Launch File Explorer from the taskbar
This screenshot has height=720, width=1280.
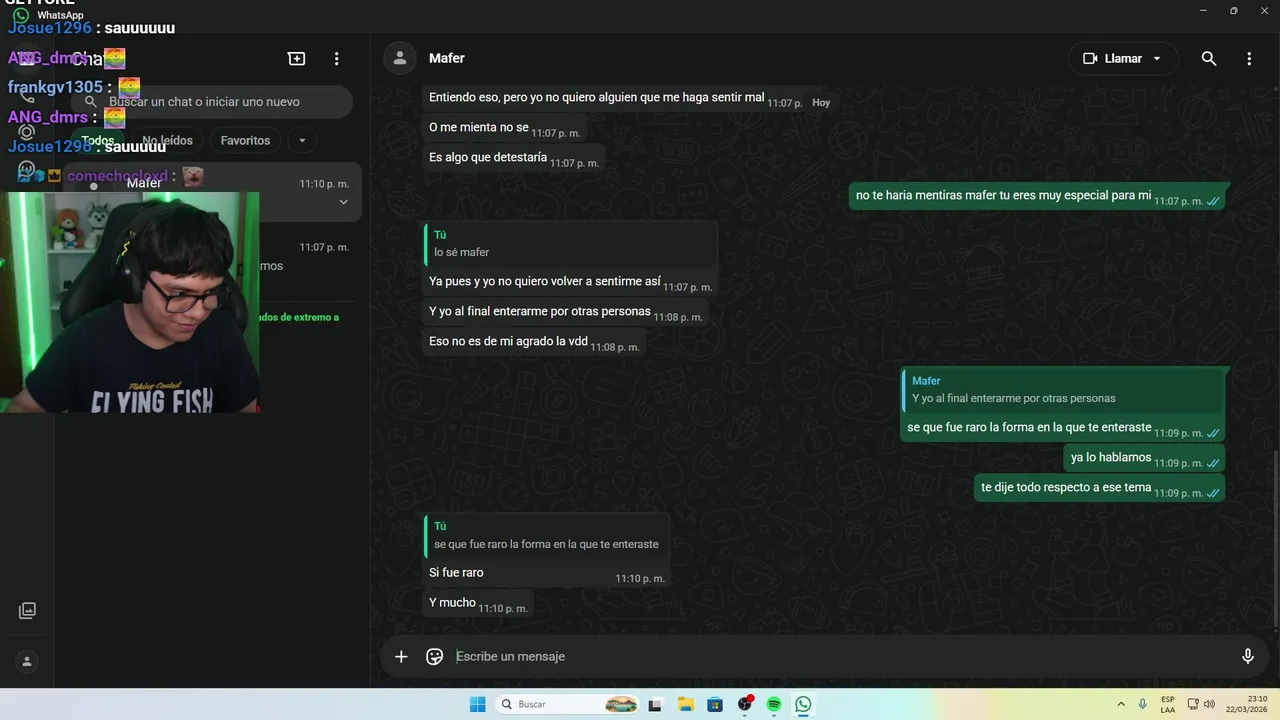686,704
